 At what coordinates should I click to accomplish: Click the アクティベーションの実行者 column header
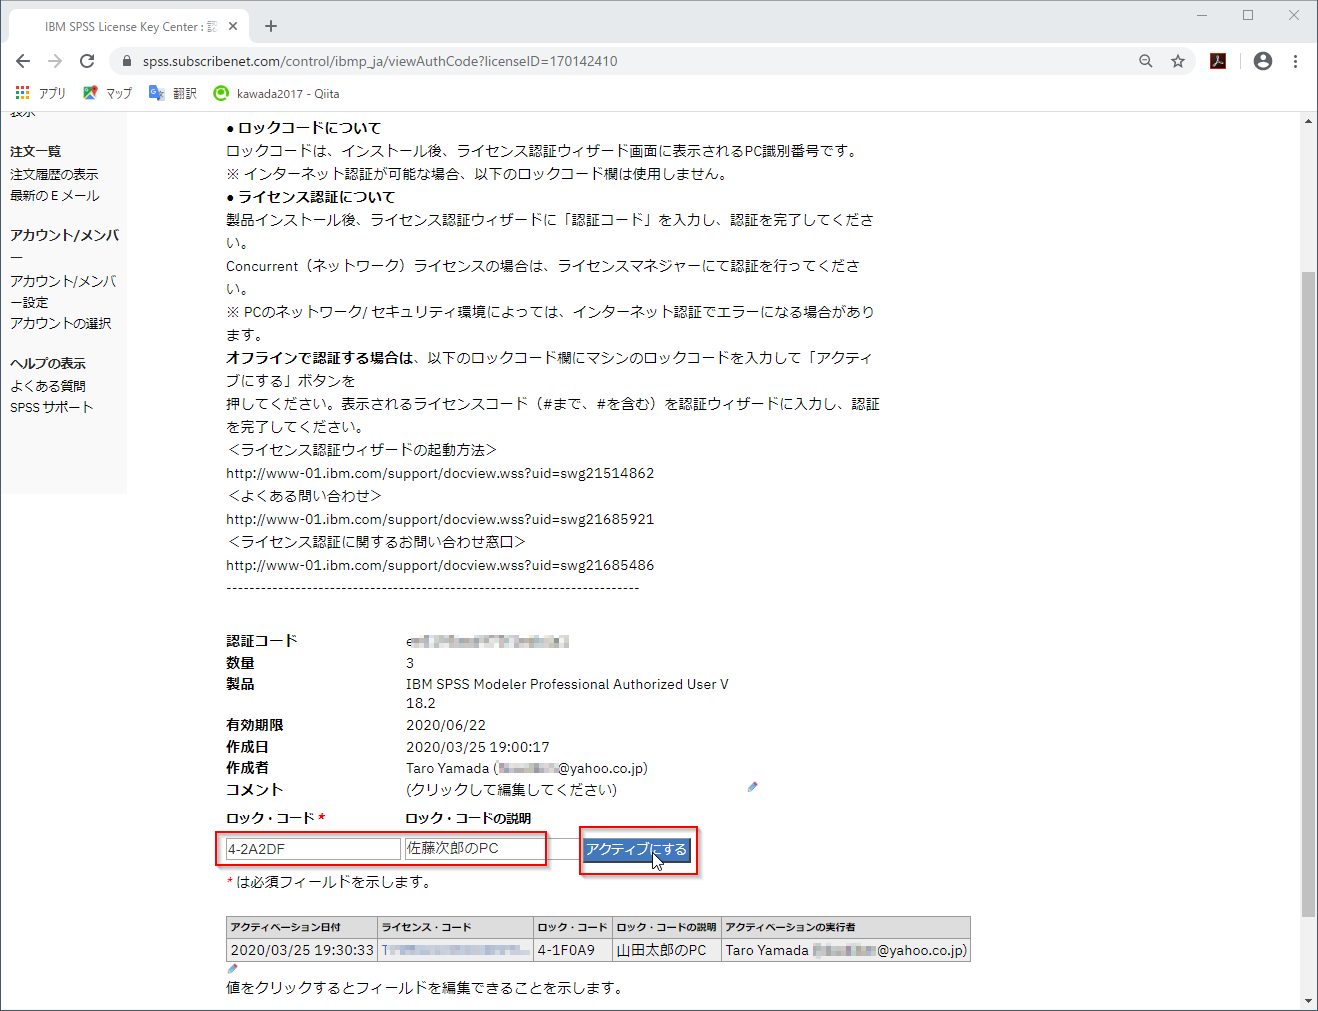coord(846,927)
